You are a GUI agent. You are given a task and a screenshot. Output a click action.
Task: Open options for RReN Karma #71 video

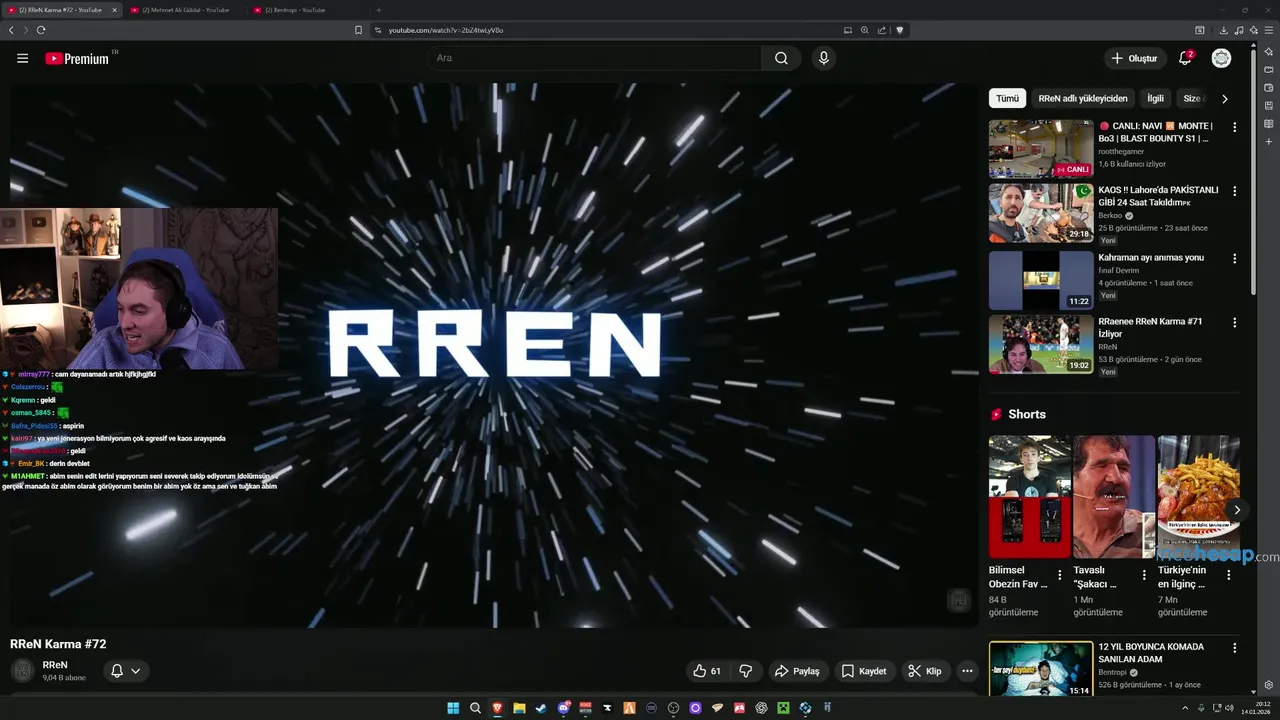(1234, 322)
